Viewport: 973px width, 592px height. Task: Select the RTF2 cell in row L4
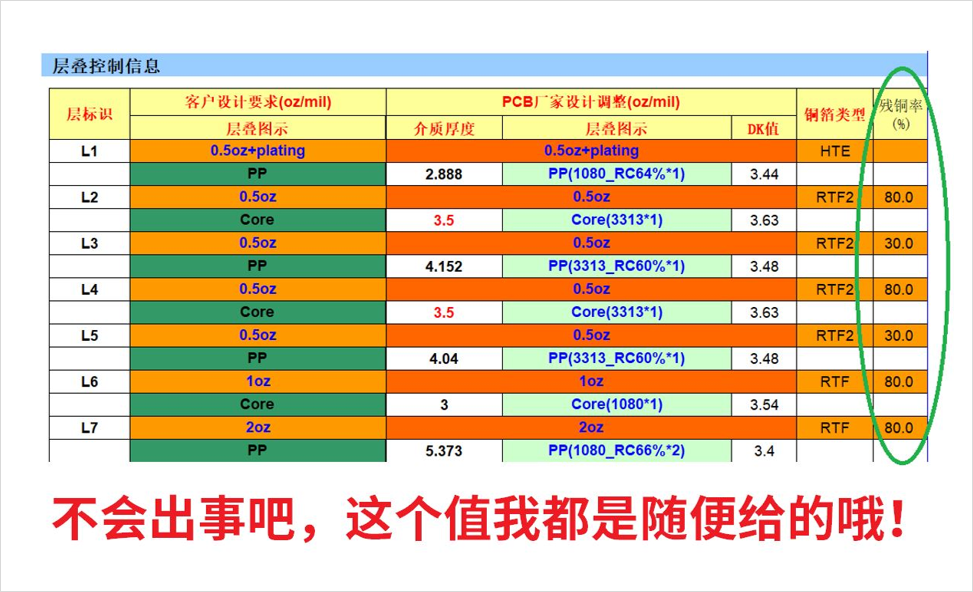point(835,289)
